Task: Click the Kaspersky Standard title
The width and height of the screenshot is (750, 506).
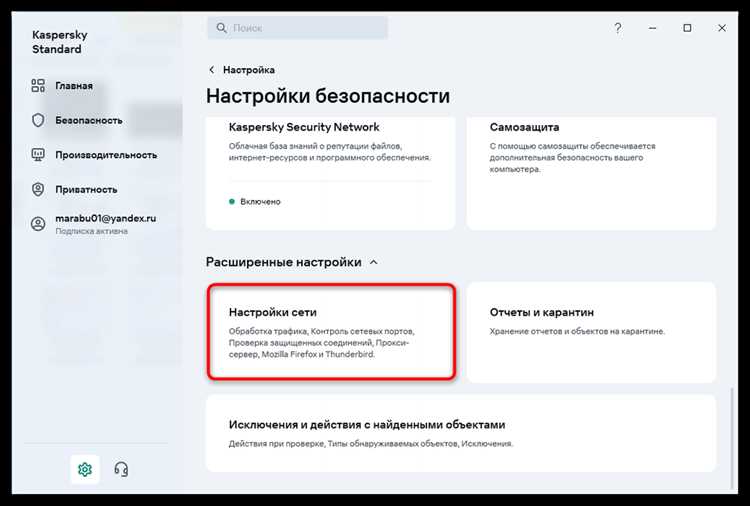Action: coord(60,42)
